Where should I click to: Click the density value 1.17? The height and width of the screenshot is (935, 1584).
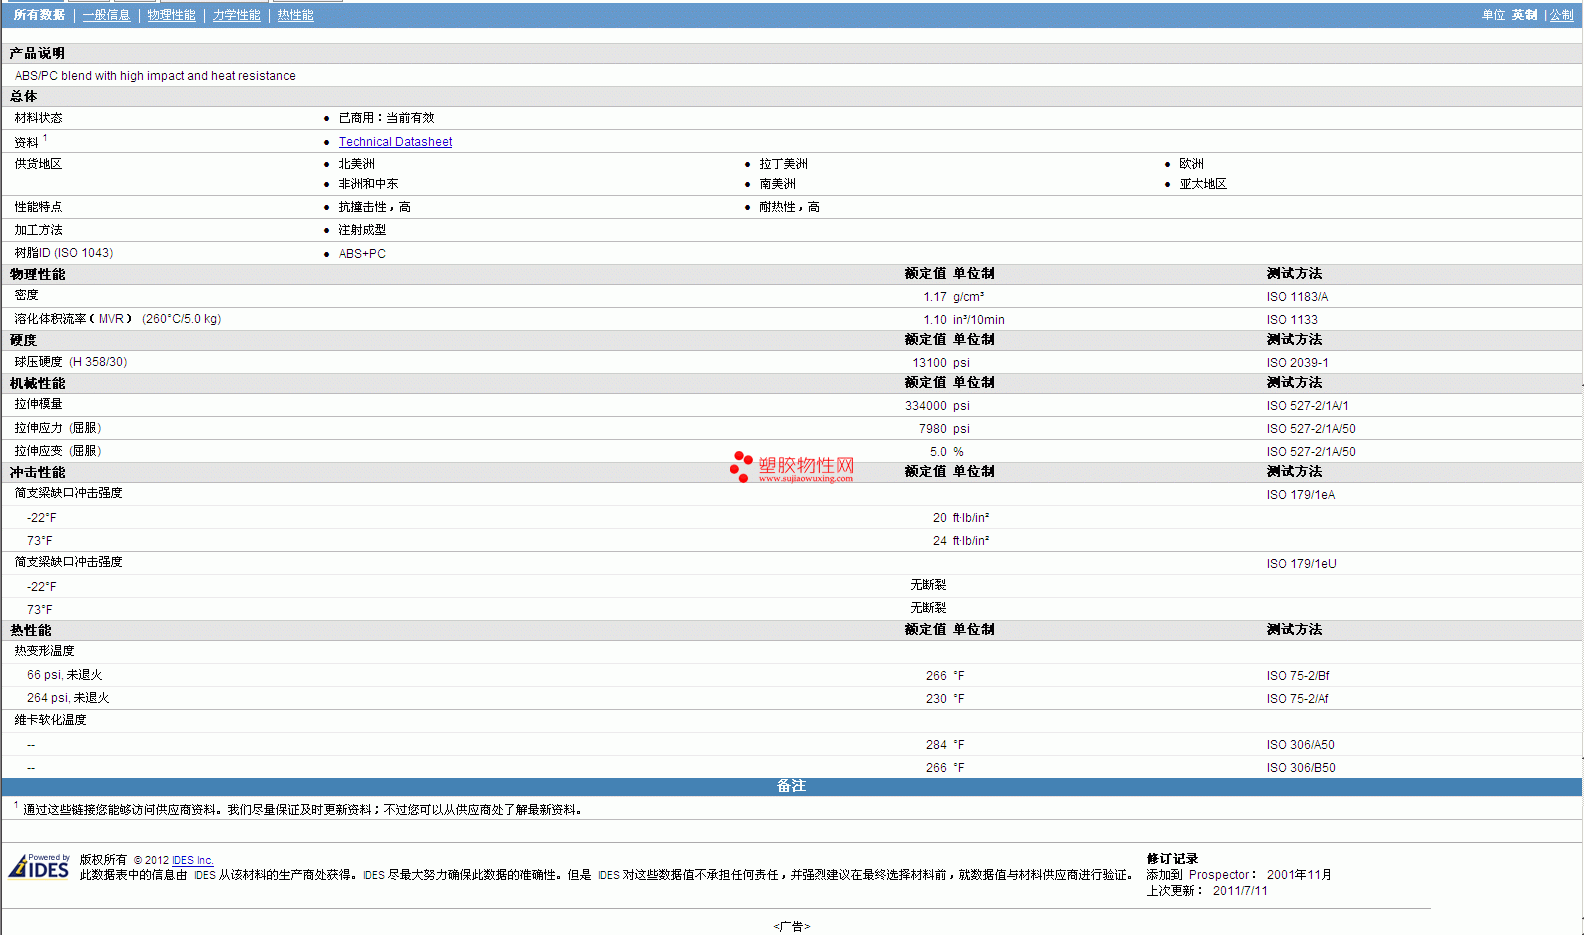[935, 297]
